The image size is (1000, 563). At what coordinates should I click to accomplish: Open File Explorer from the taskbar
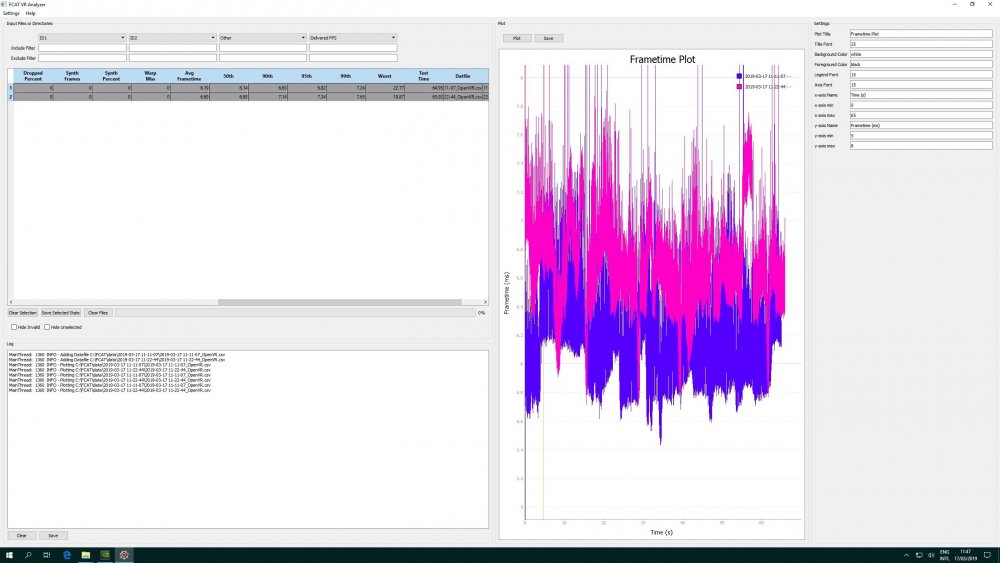(x=86, y=554)
